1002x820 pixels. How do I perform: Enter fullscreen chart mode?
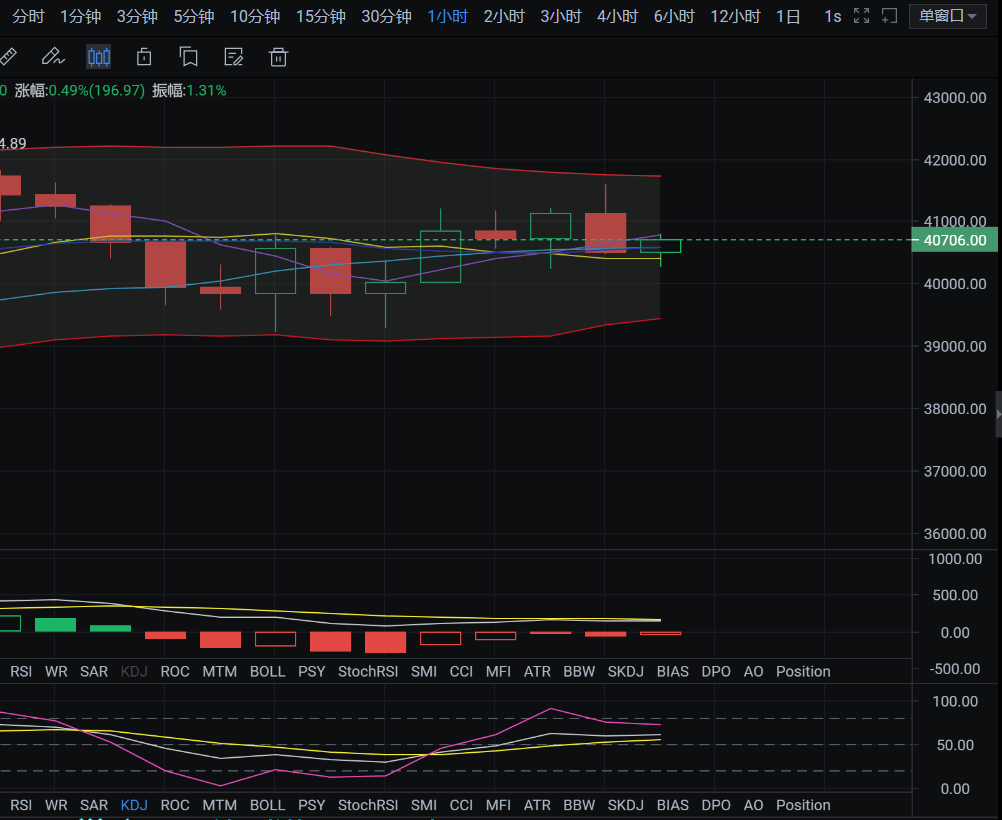pyautogui.click(x=861, y=16)
